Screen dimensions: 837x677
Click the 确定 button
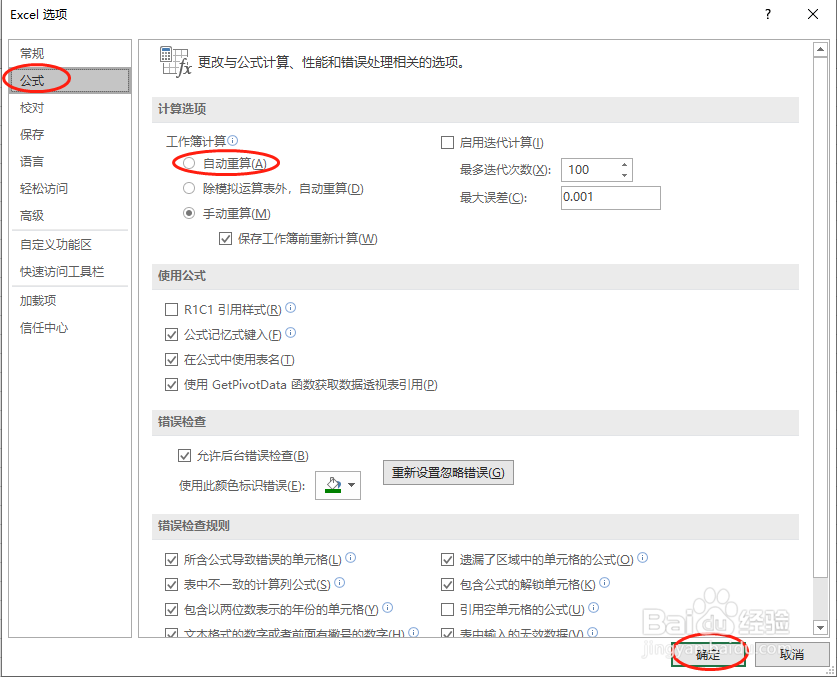point(708,654)
